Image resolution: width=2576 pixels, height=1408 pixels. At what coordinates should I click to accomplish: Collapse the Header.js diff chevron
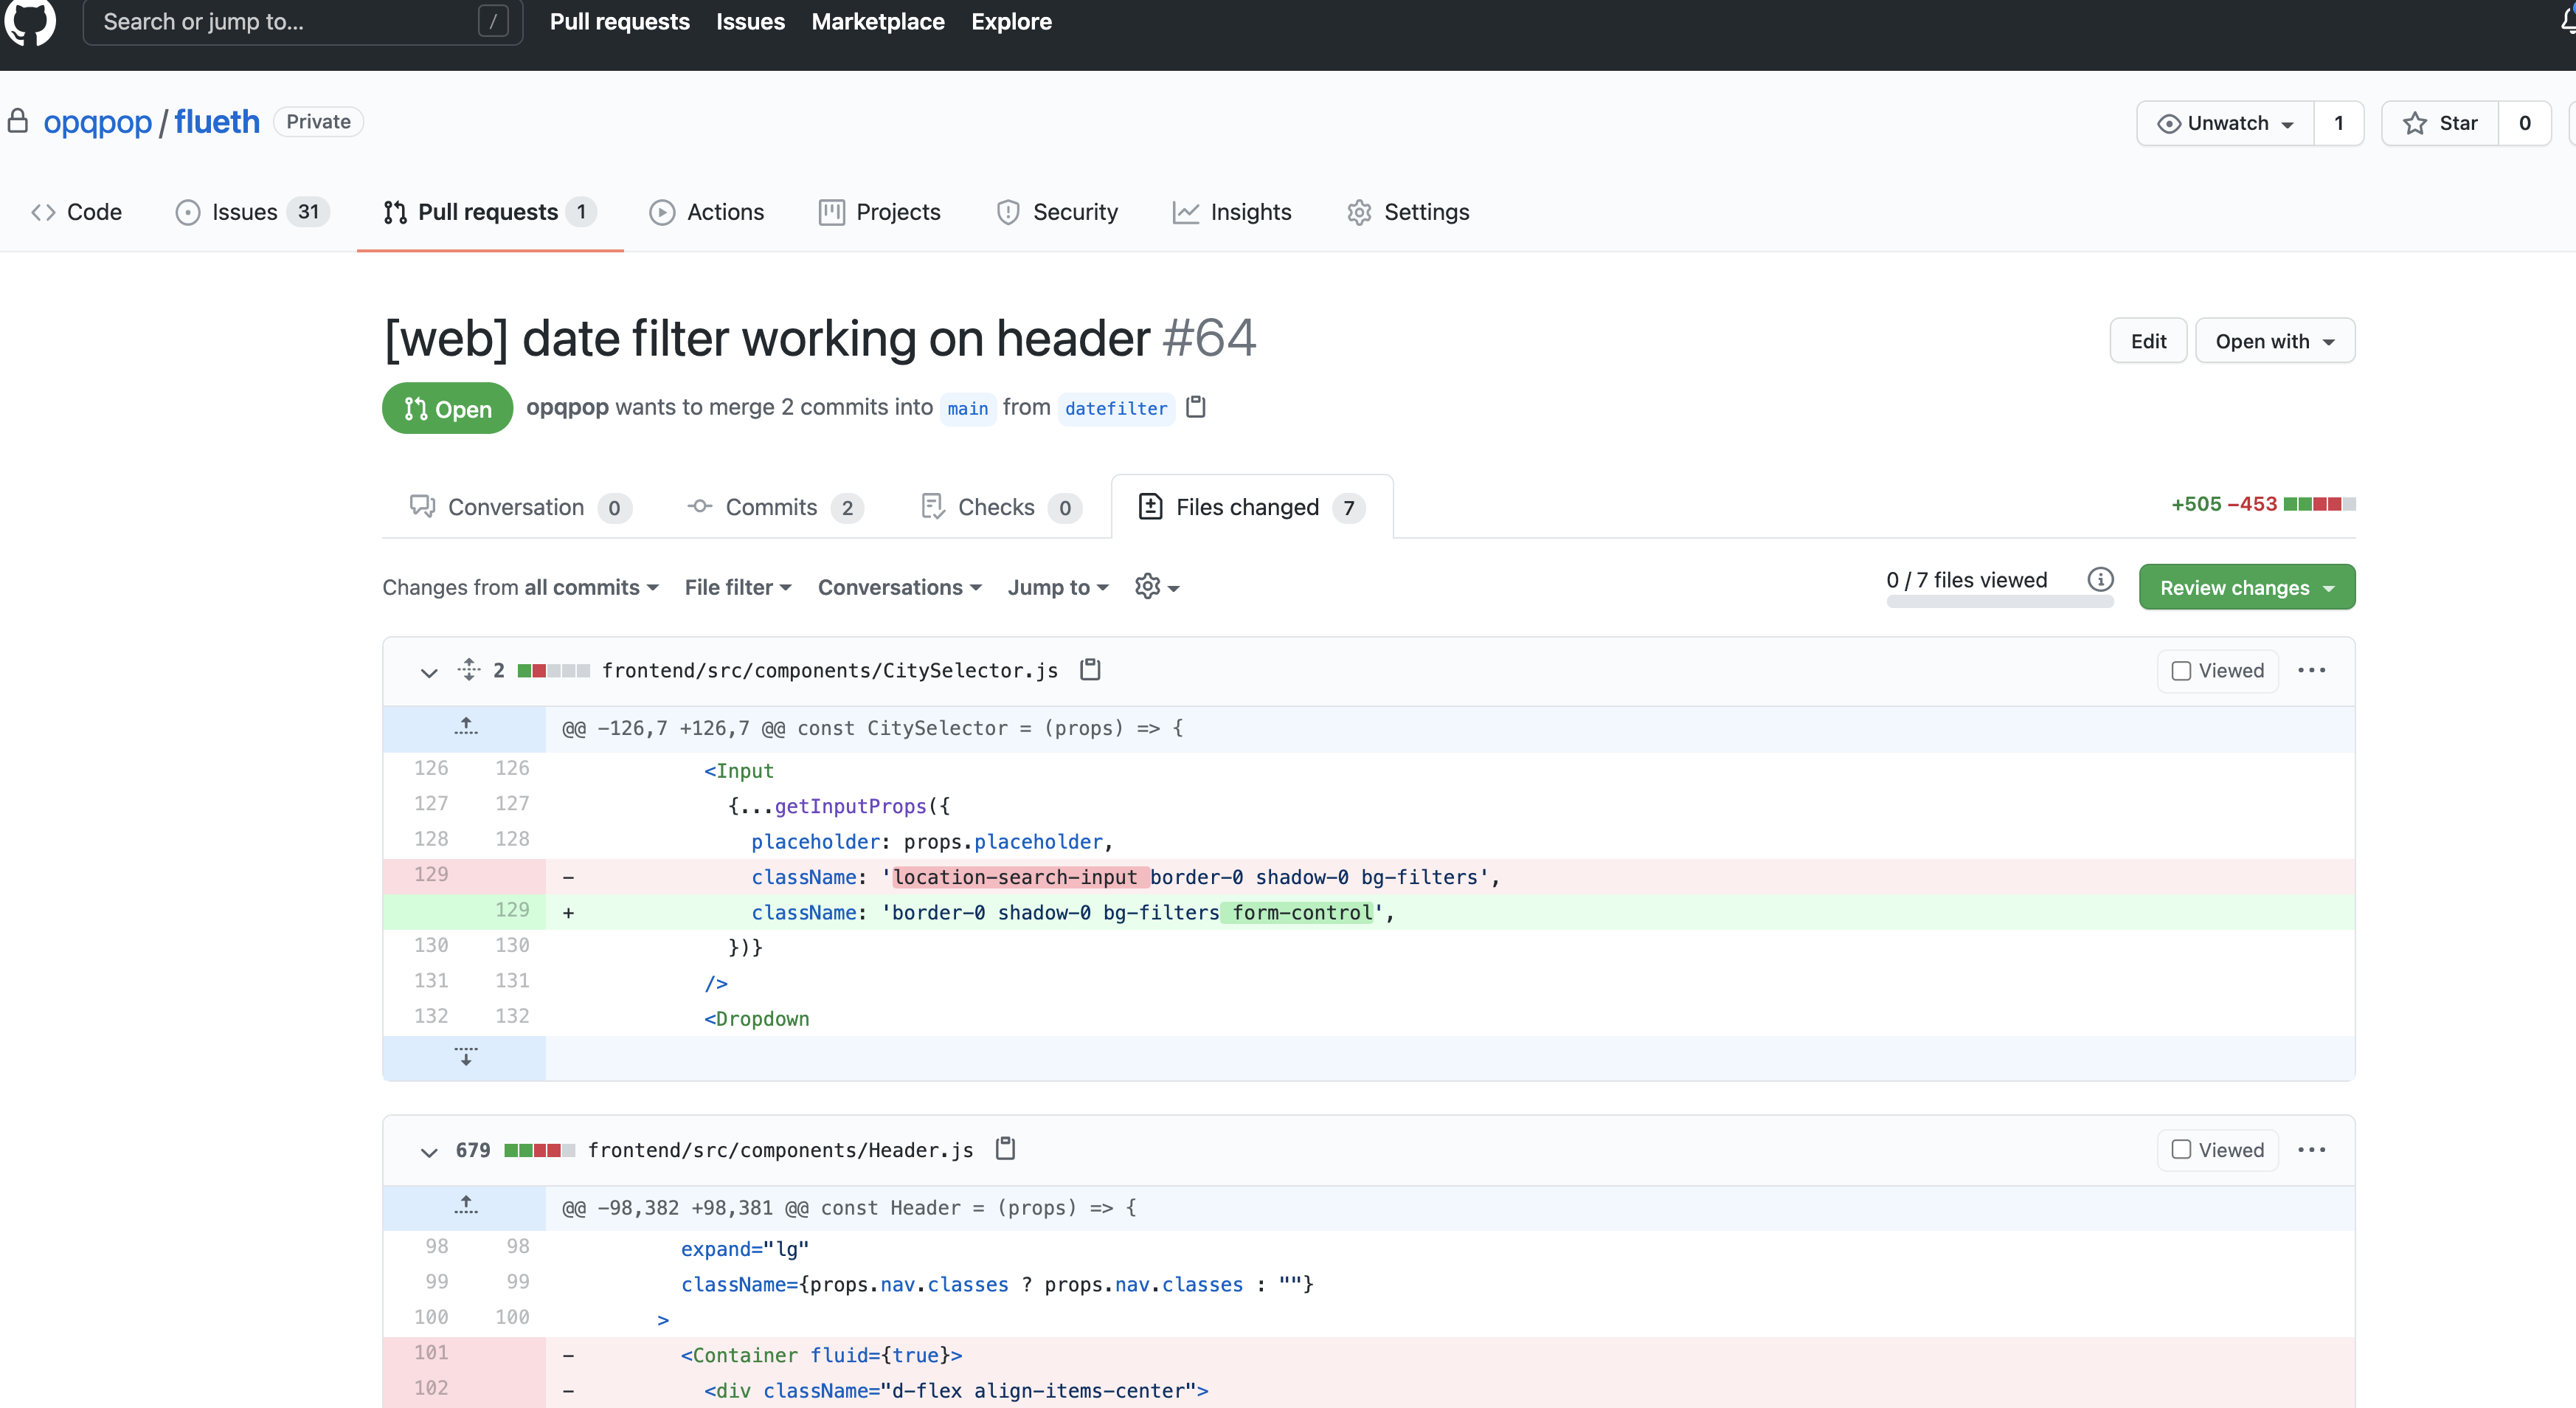click(429, 1151)
